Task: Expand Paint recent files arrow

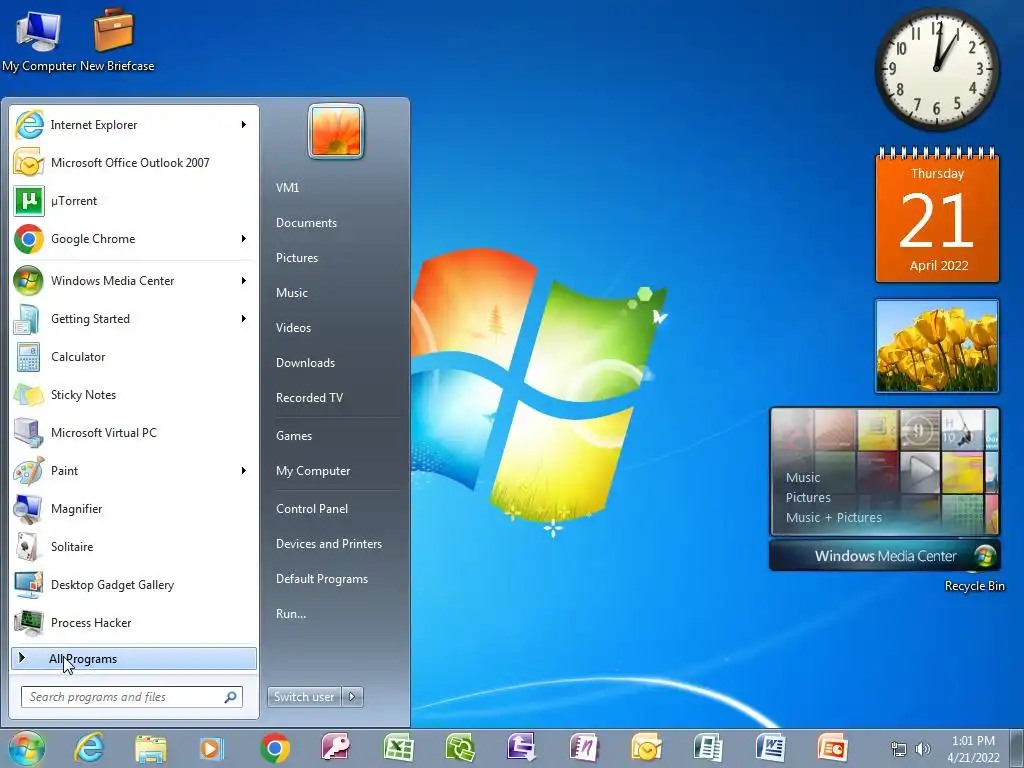Action: coord(244,471)
